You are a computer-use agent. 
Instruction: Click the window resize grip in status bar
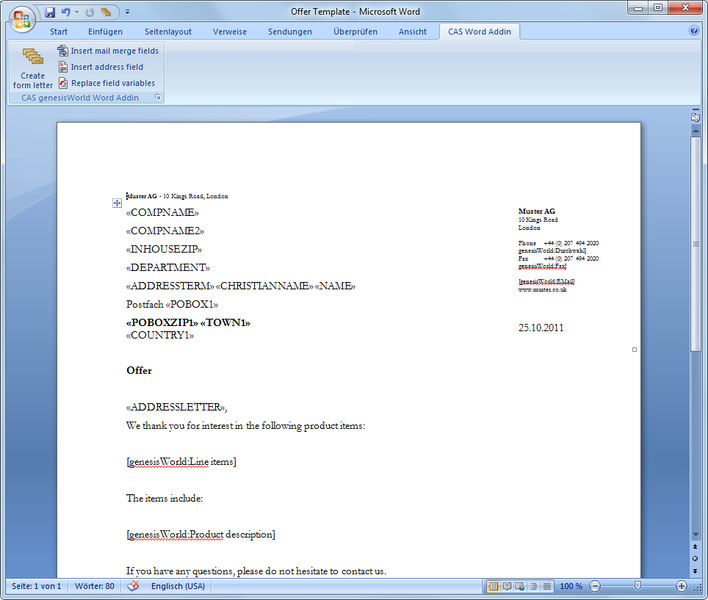699,588
